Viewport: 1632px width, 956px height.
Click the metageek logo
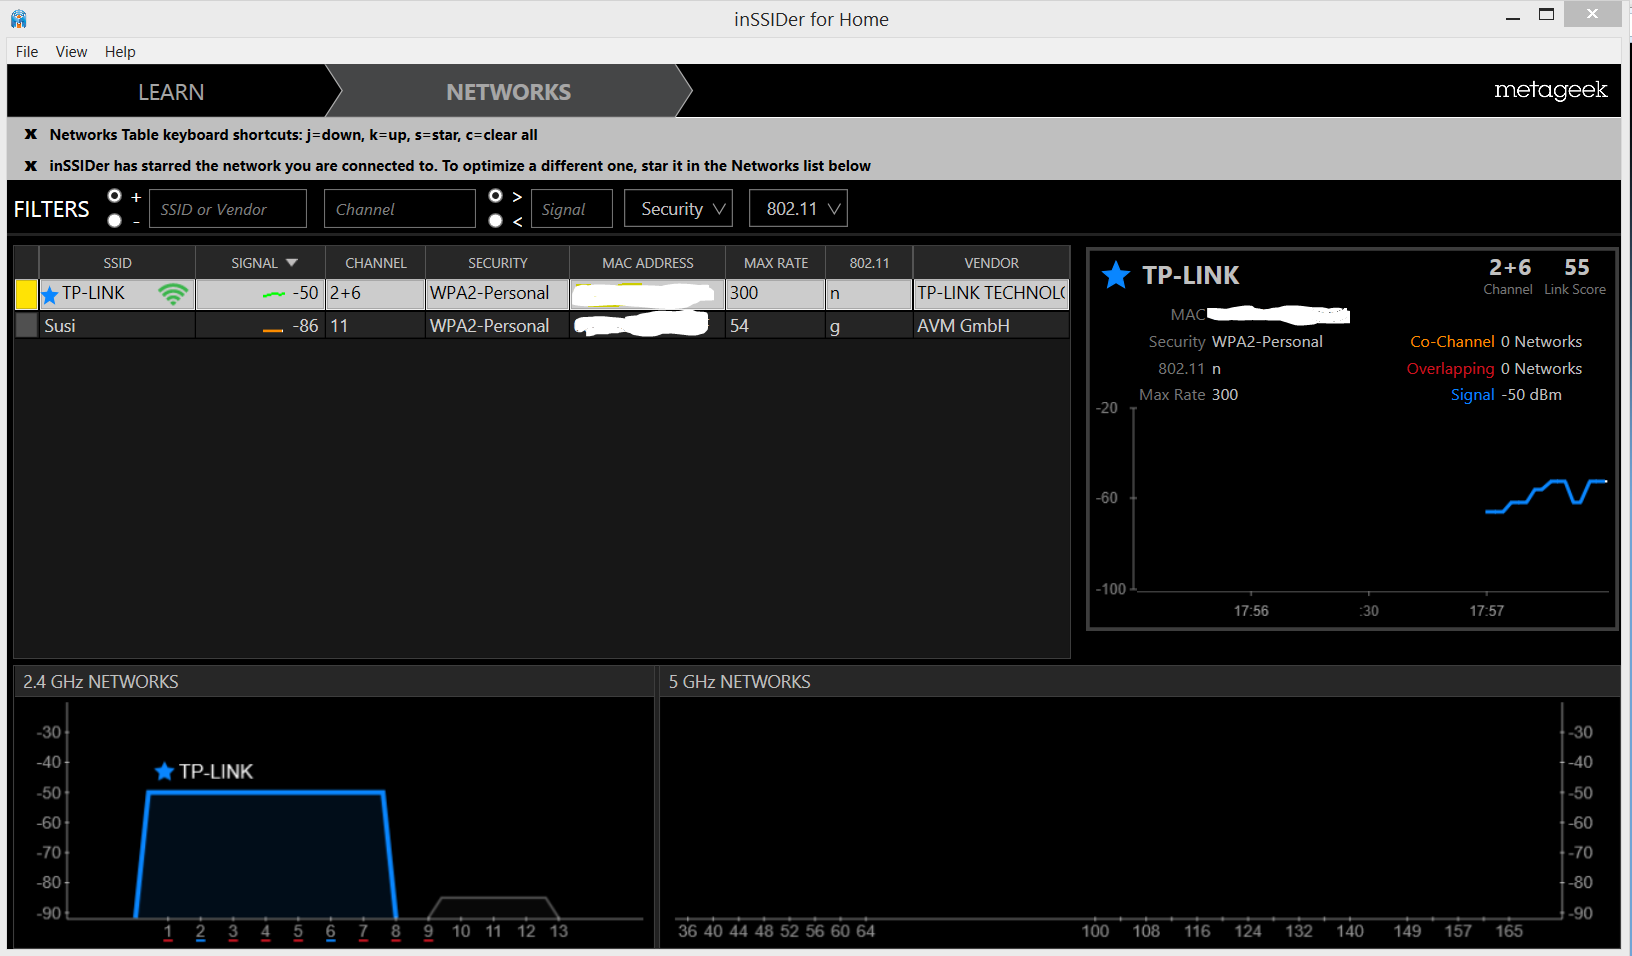click(1550, 90)
